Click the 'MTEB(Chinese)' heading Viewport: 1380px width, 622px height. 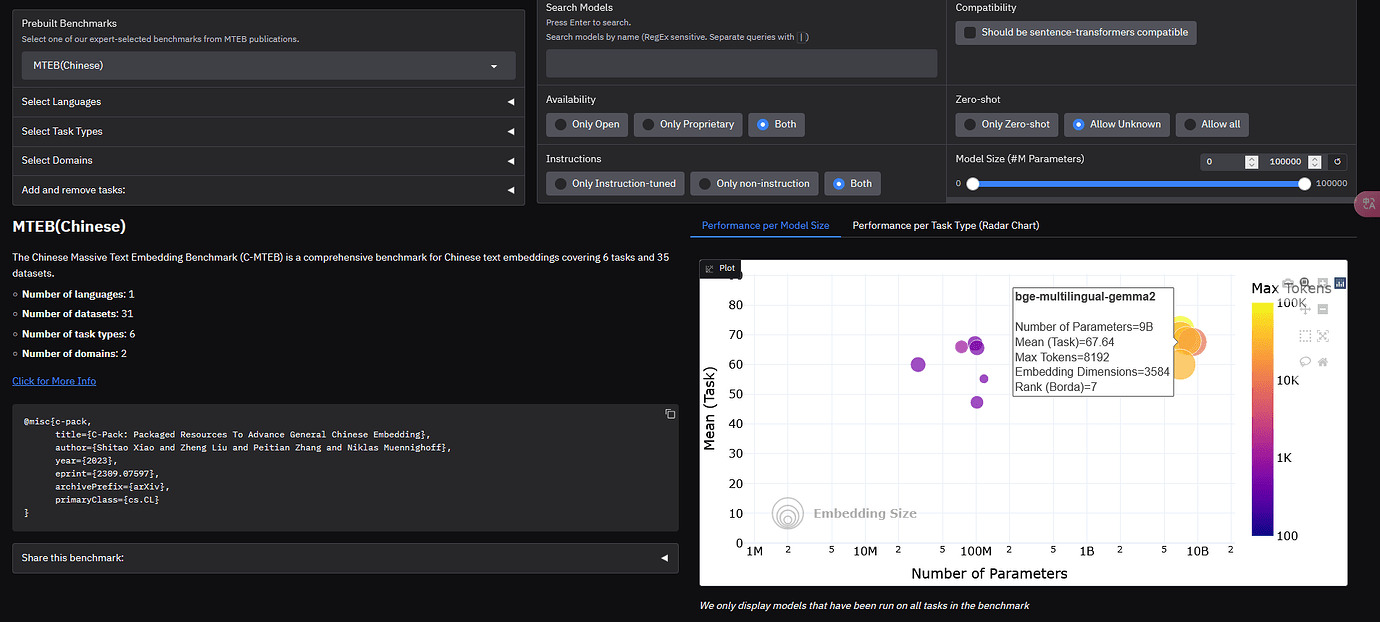69,226
